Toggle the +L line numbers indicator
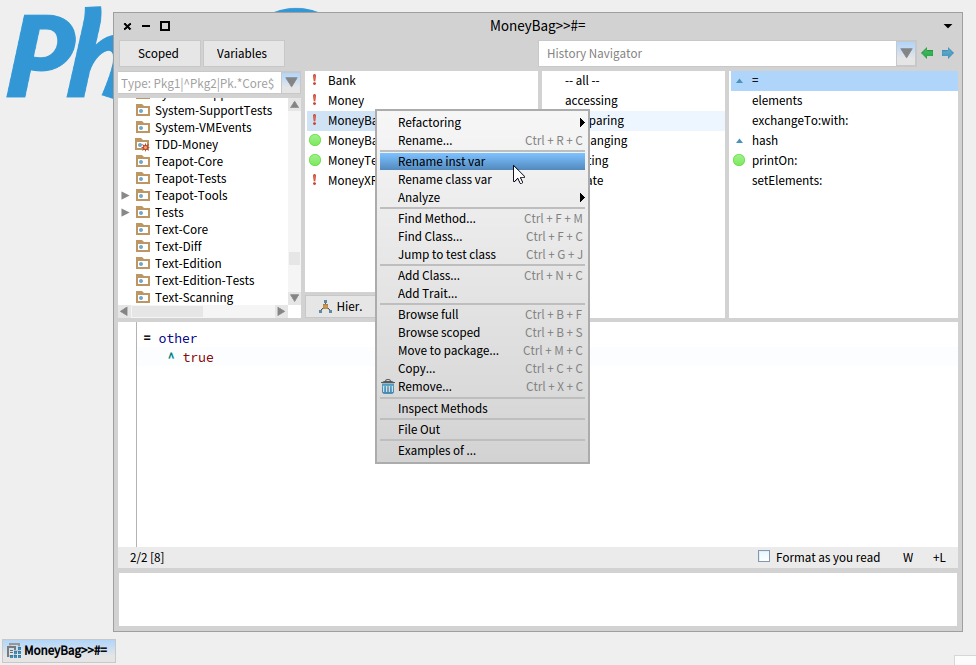 pyautogui.click(x=939, y=558)
